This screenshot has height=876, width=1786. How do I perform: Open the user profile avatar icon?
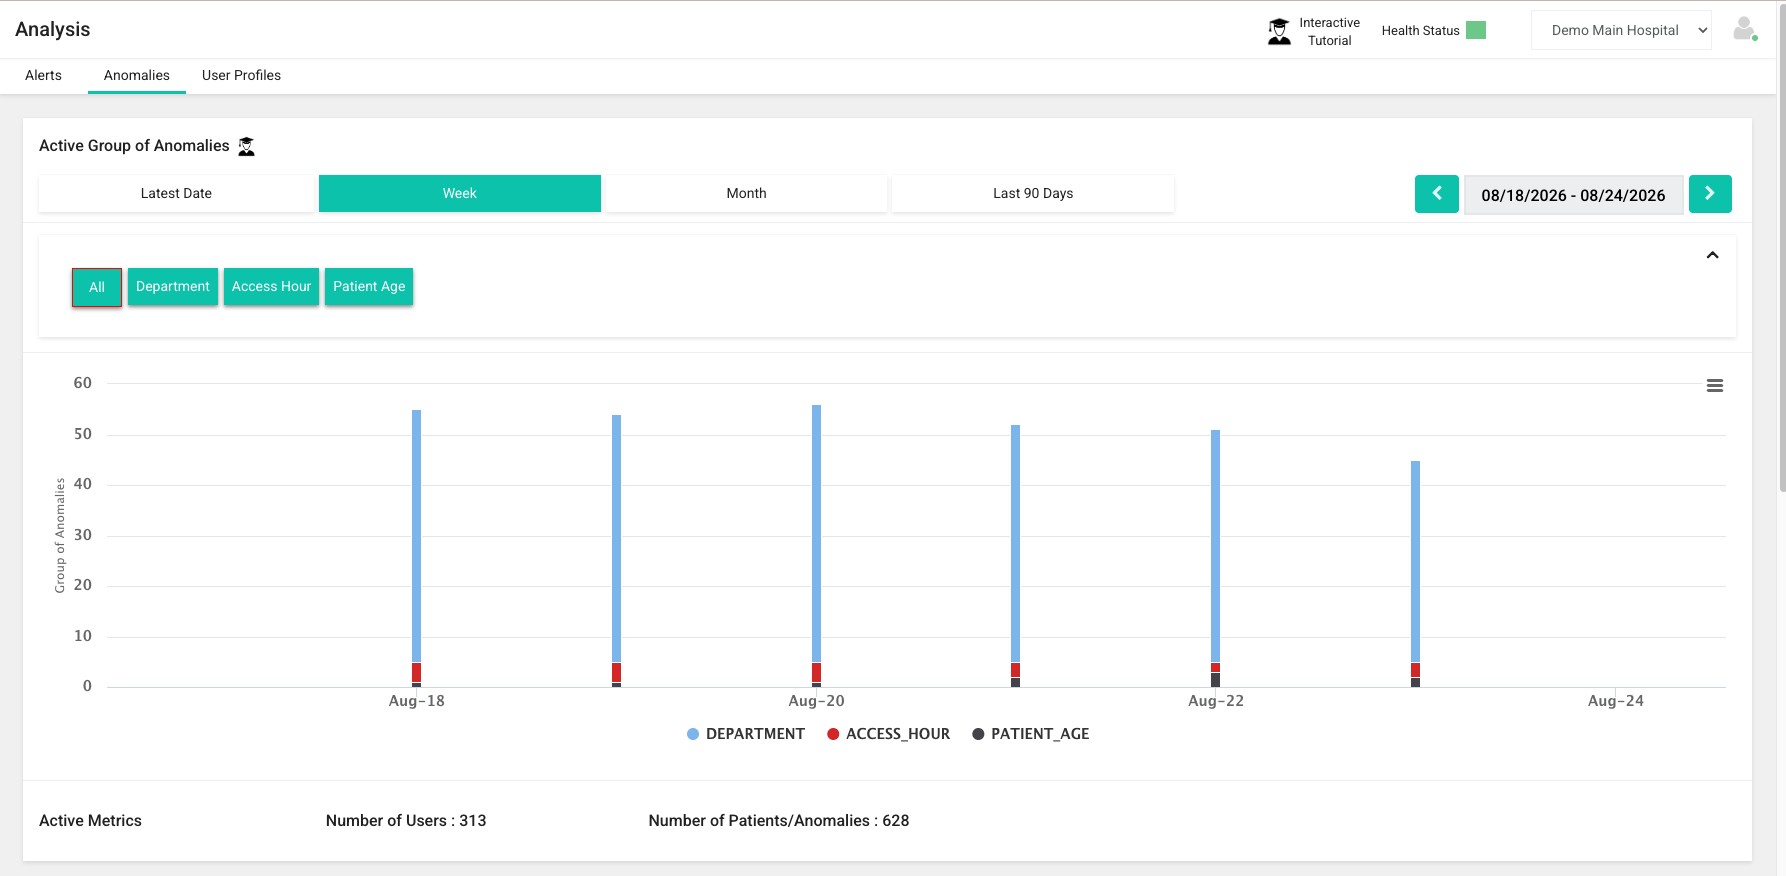pos(1745,29)
